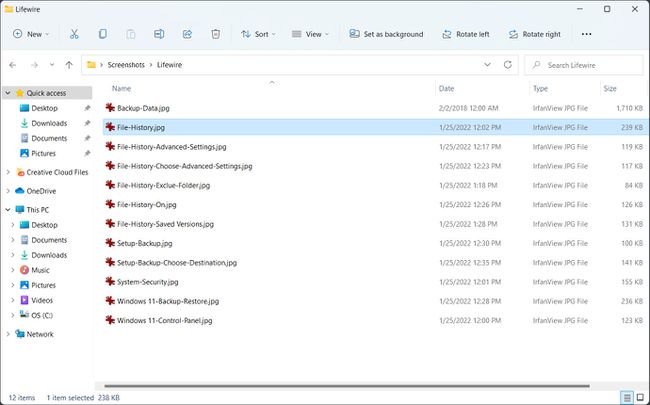Viewport: 650px width, 405px height.
Task: Sort by the Size column header
Action: [x=610, y=88]
